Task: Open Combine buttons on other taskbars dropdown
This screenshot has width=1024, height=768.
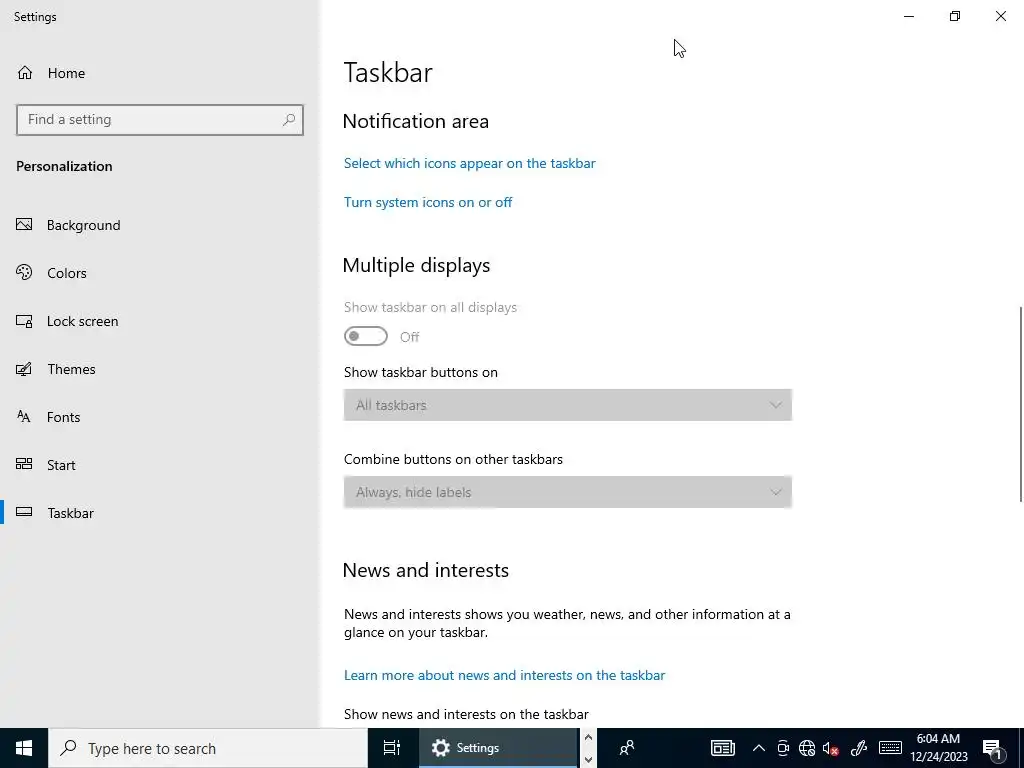Action: (568, 492)
